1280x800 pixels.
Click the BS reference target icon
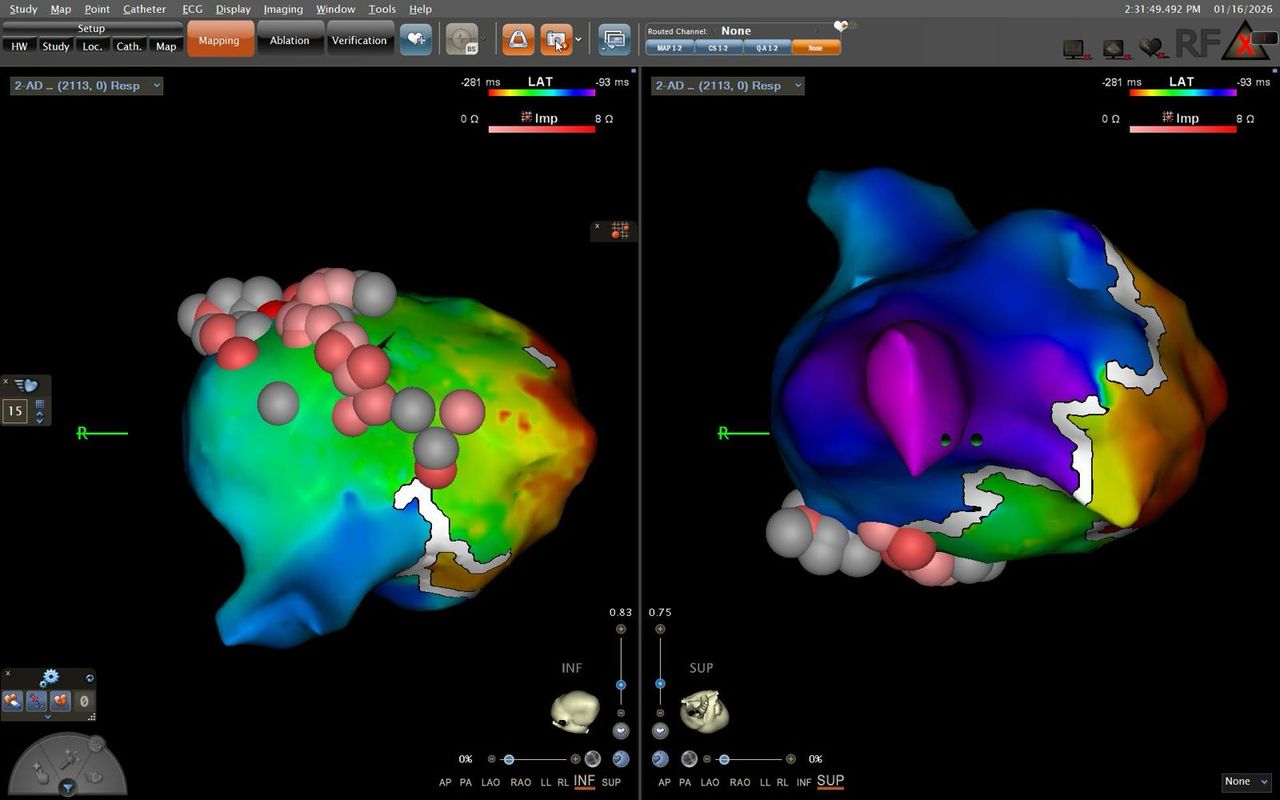[x=461, y=40]
